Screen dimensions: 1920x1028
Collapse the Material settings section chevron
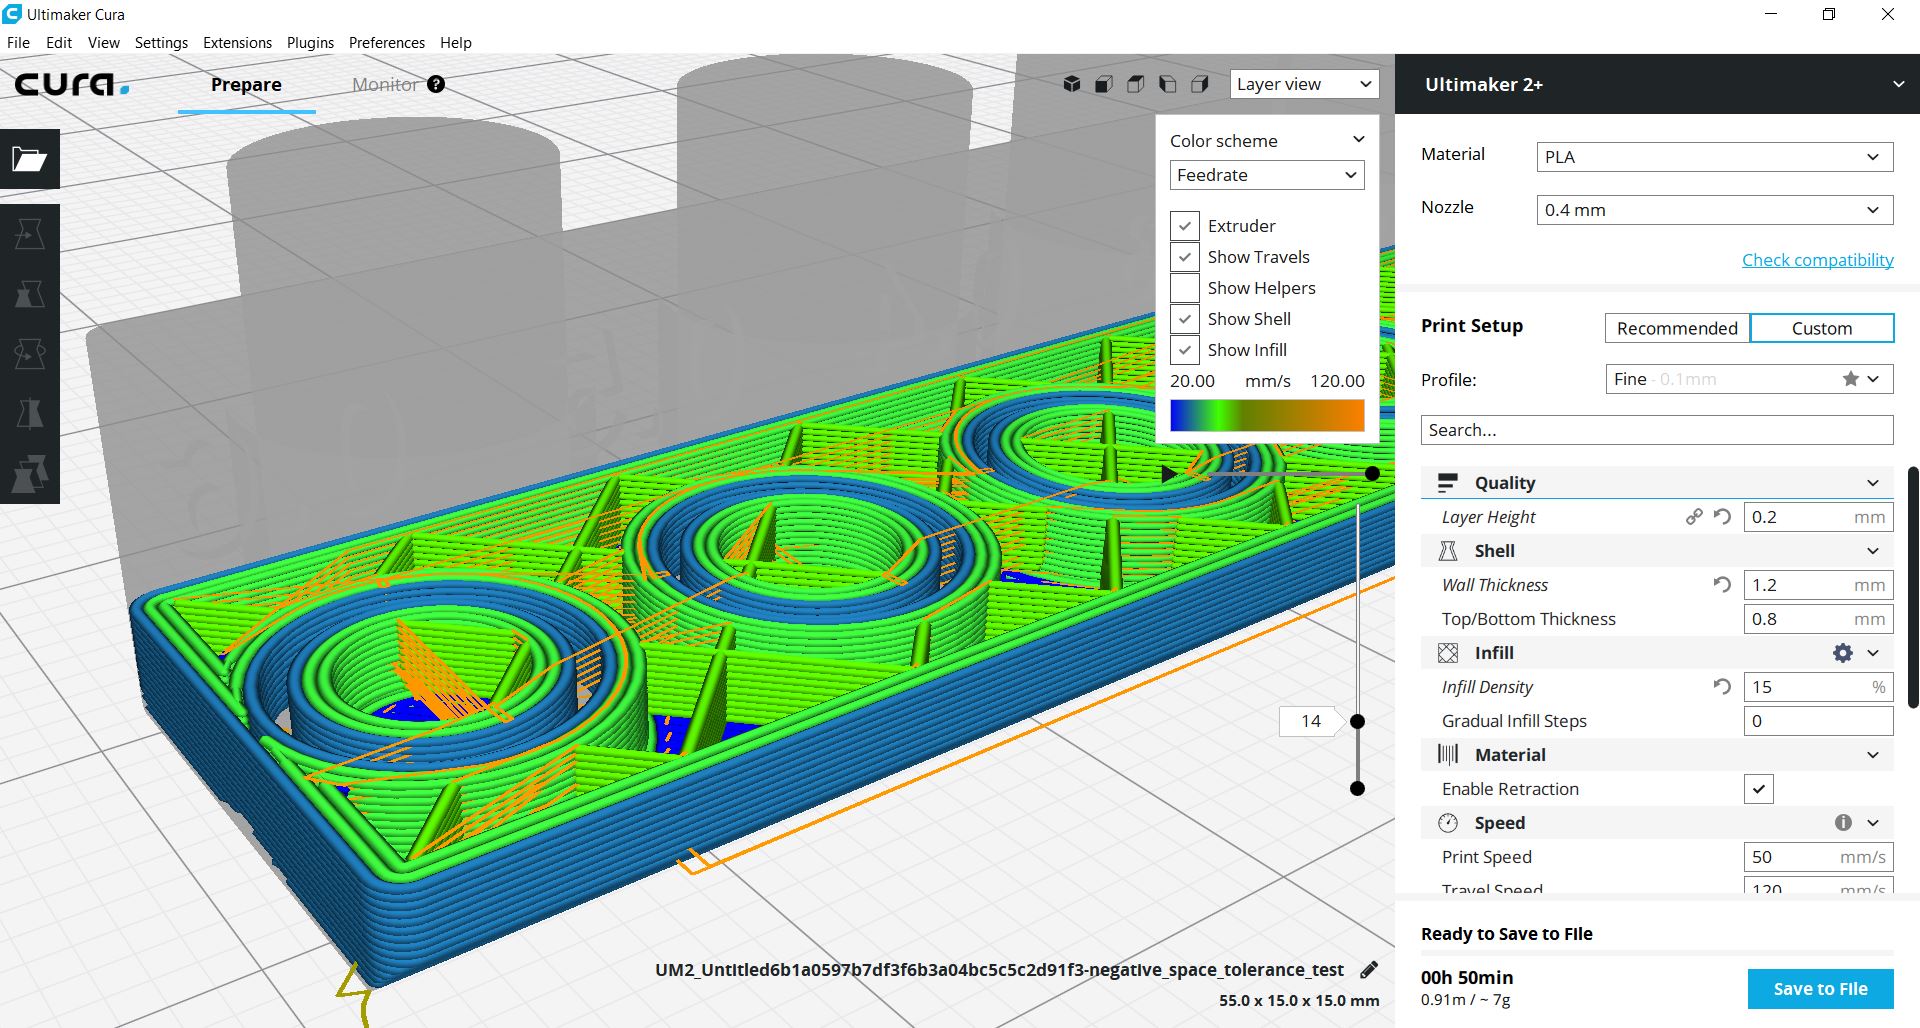pos(1873,755)
